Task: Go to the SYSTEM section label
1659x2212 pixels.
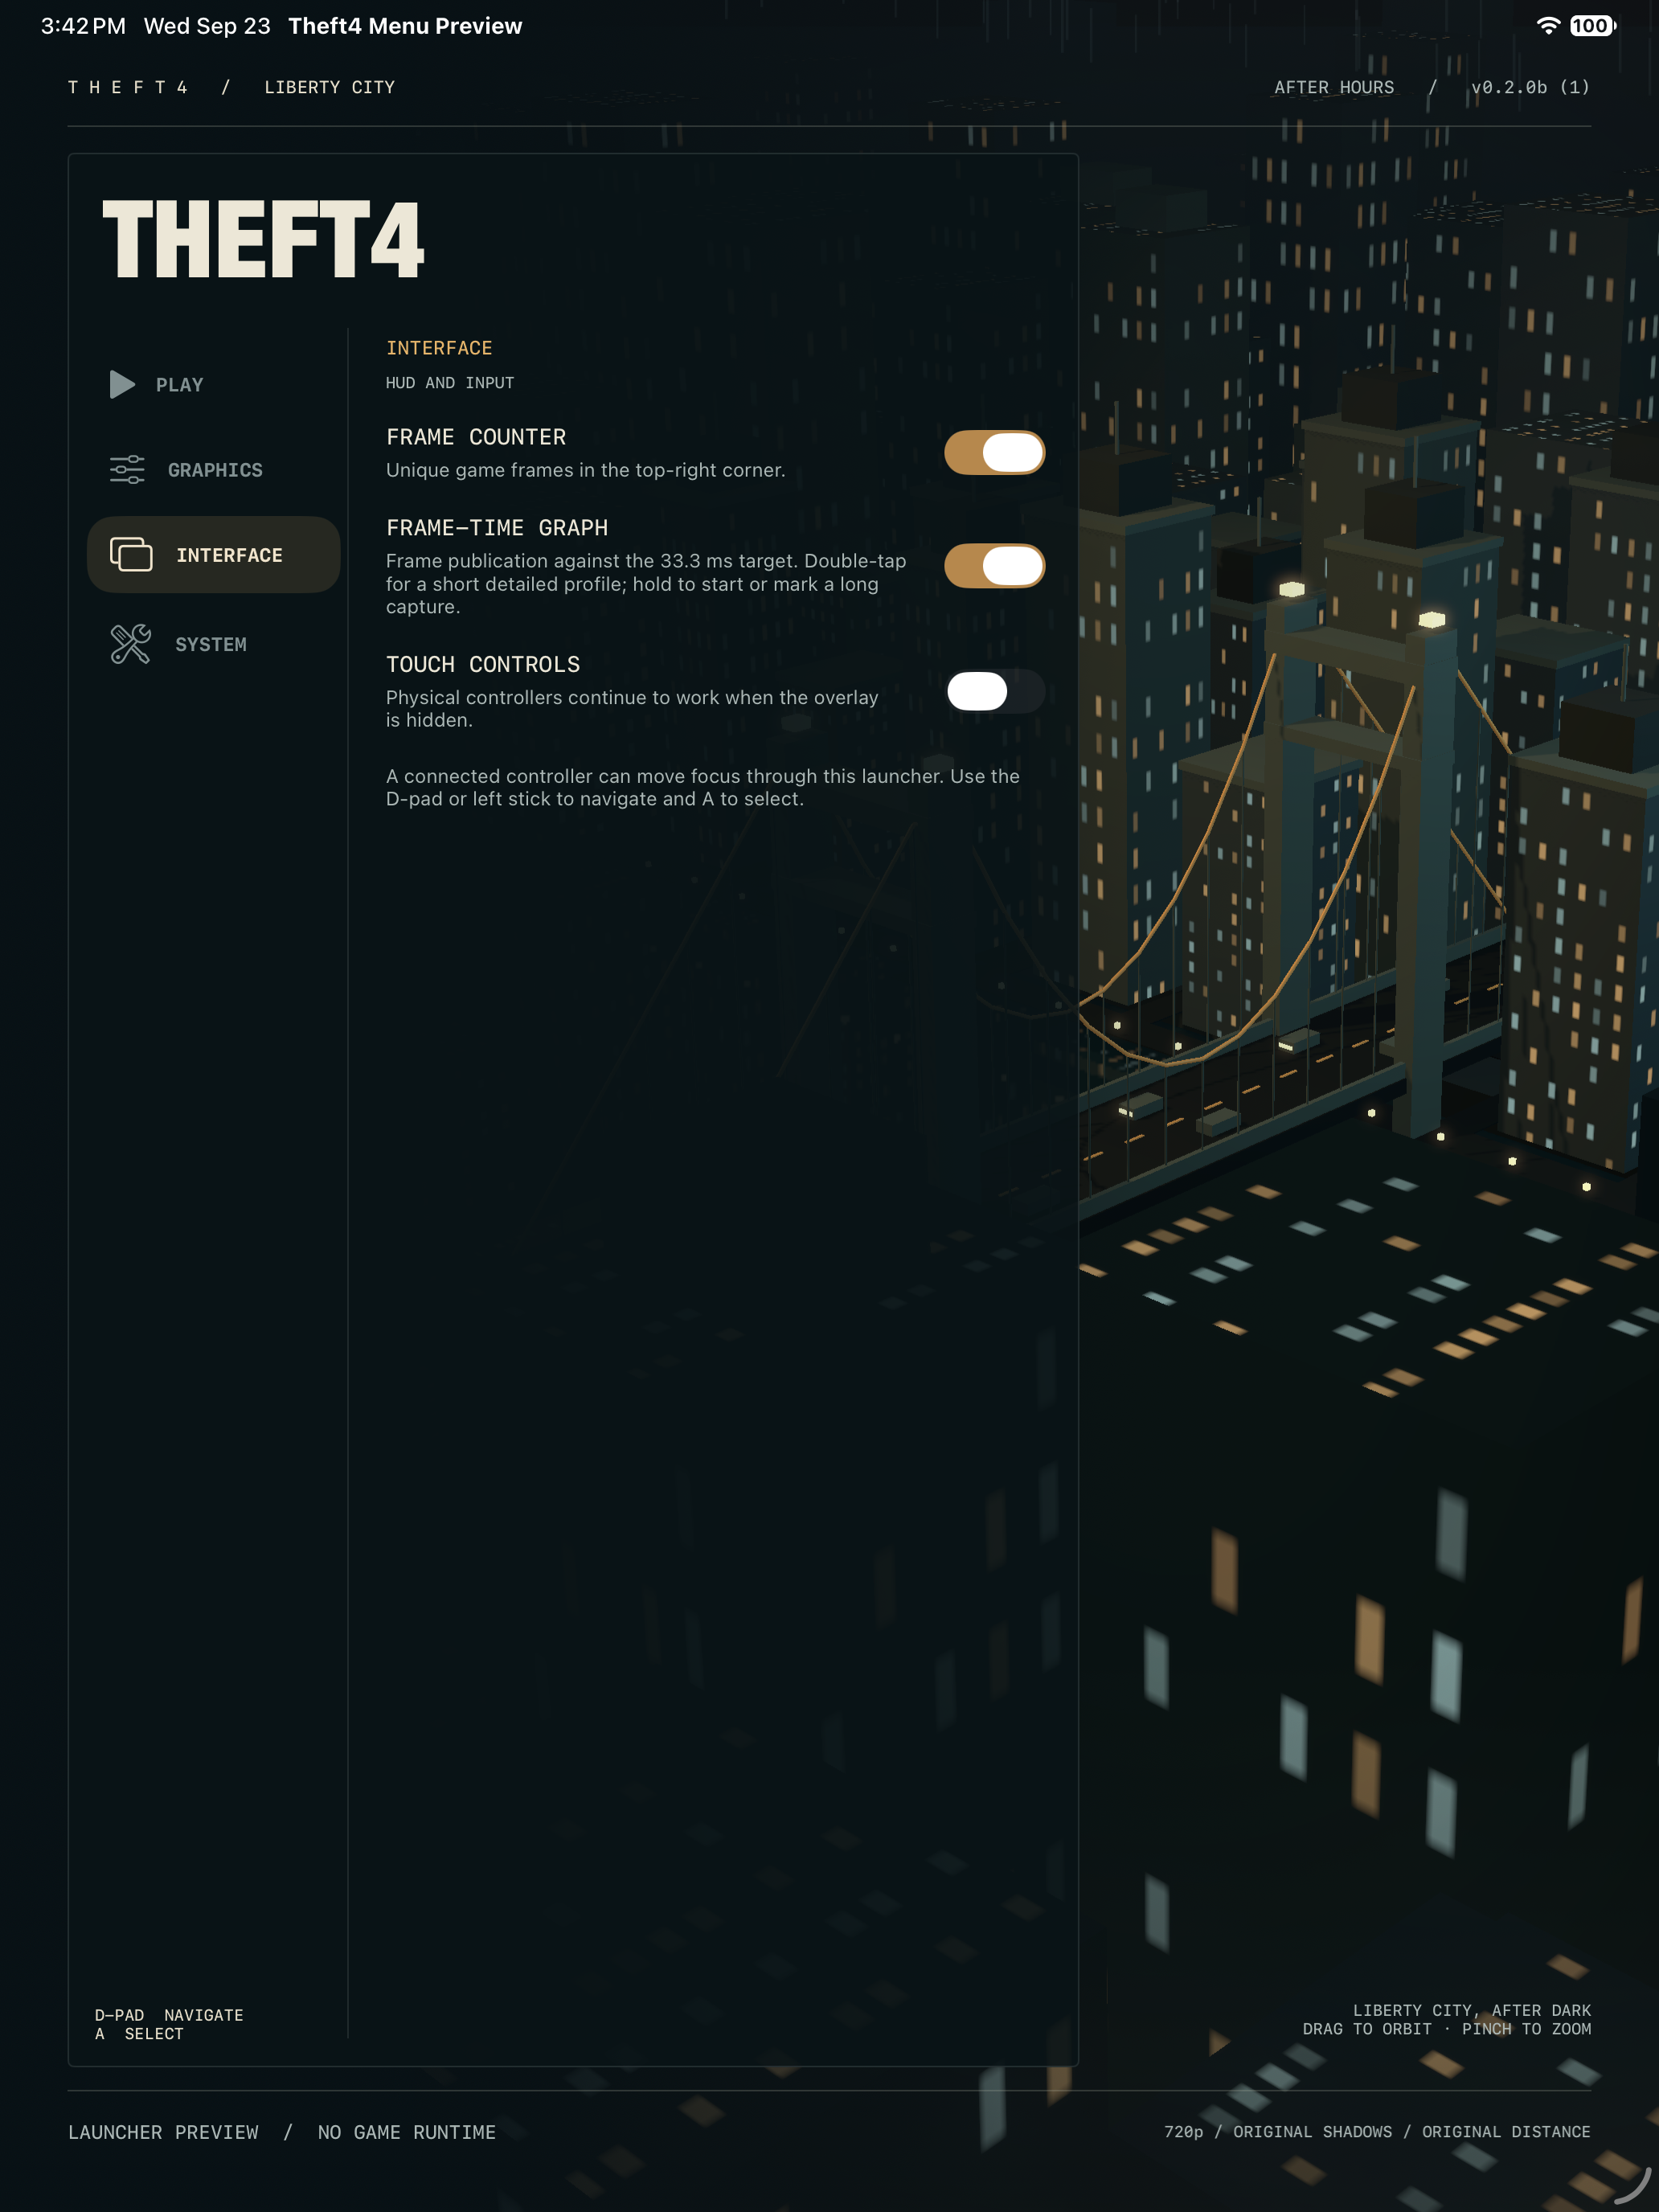Action: [211, 645]
